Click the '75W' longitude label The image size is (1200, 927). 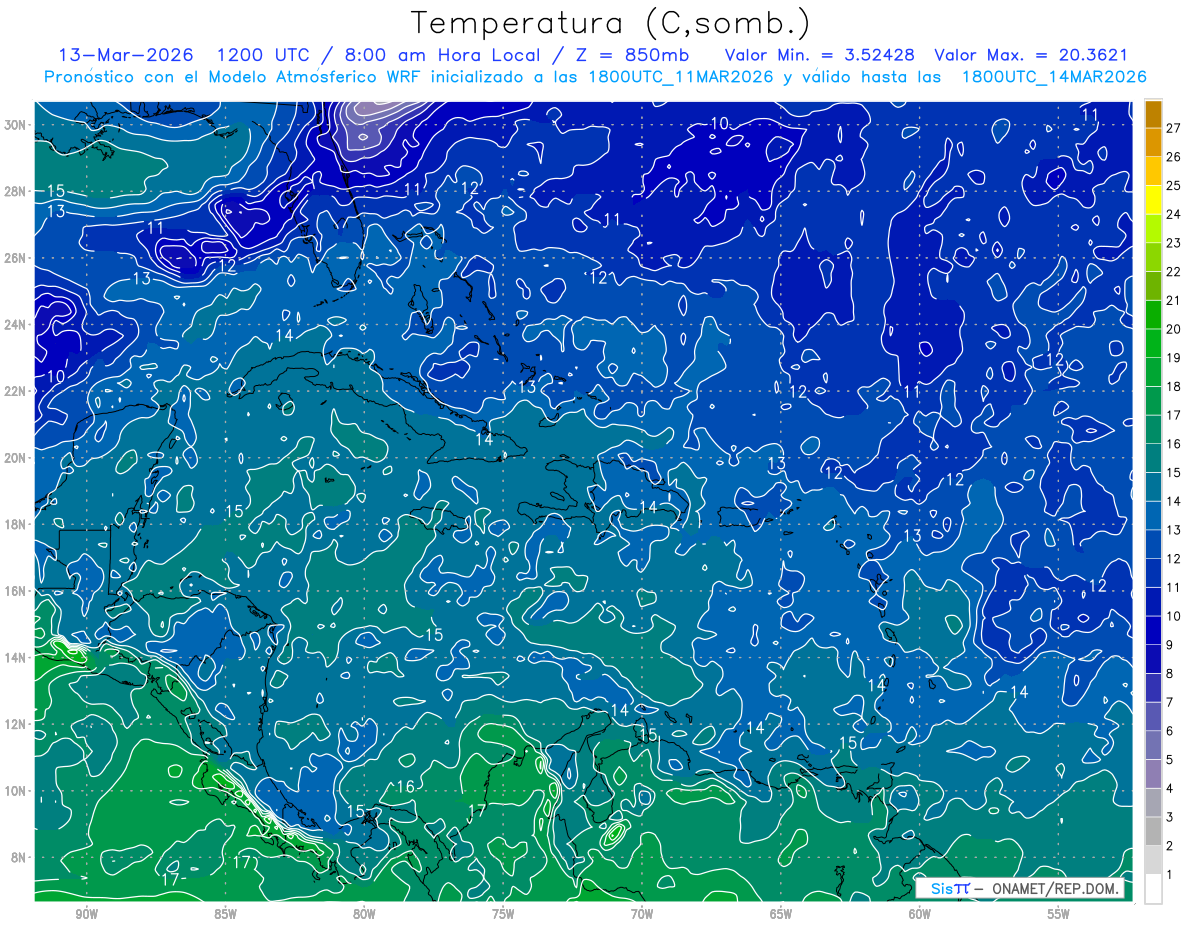tap(503, 914)
